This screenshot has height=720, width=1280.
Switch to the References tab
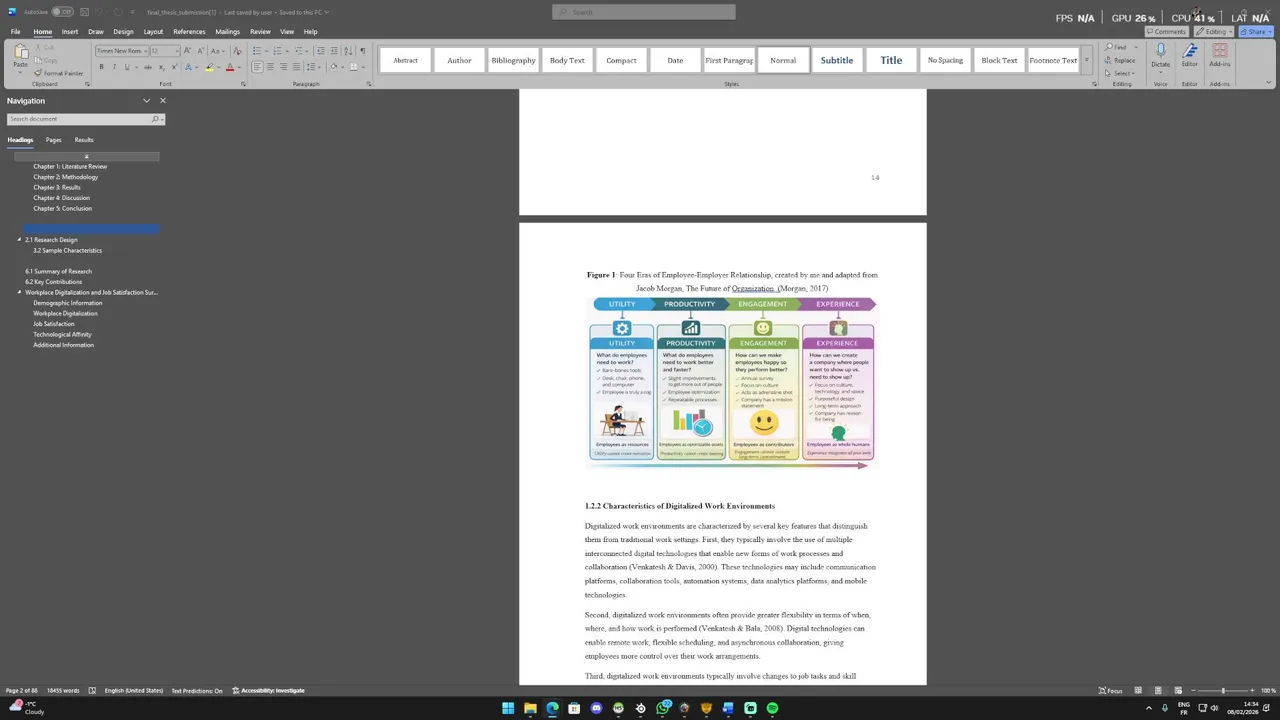pyautogui.click(x=189, y=31)
